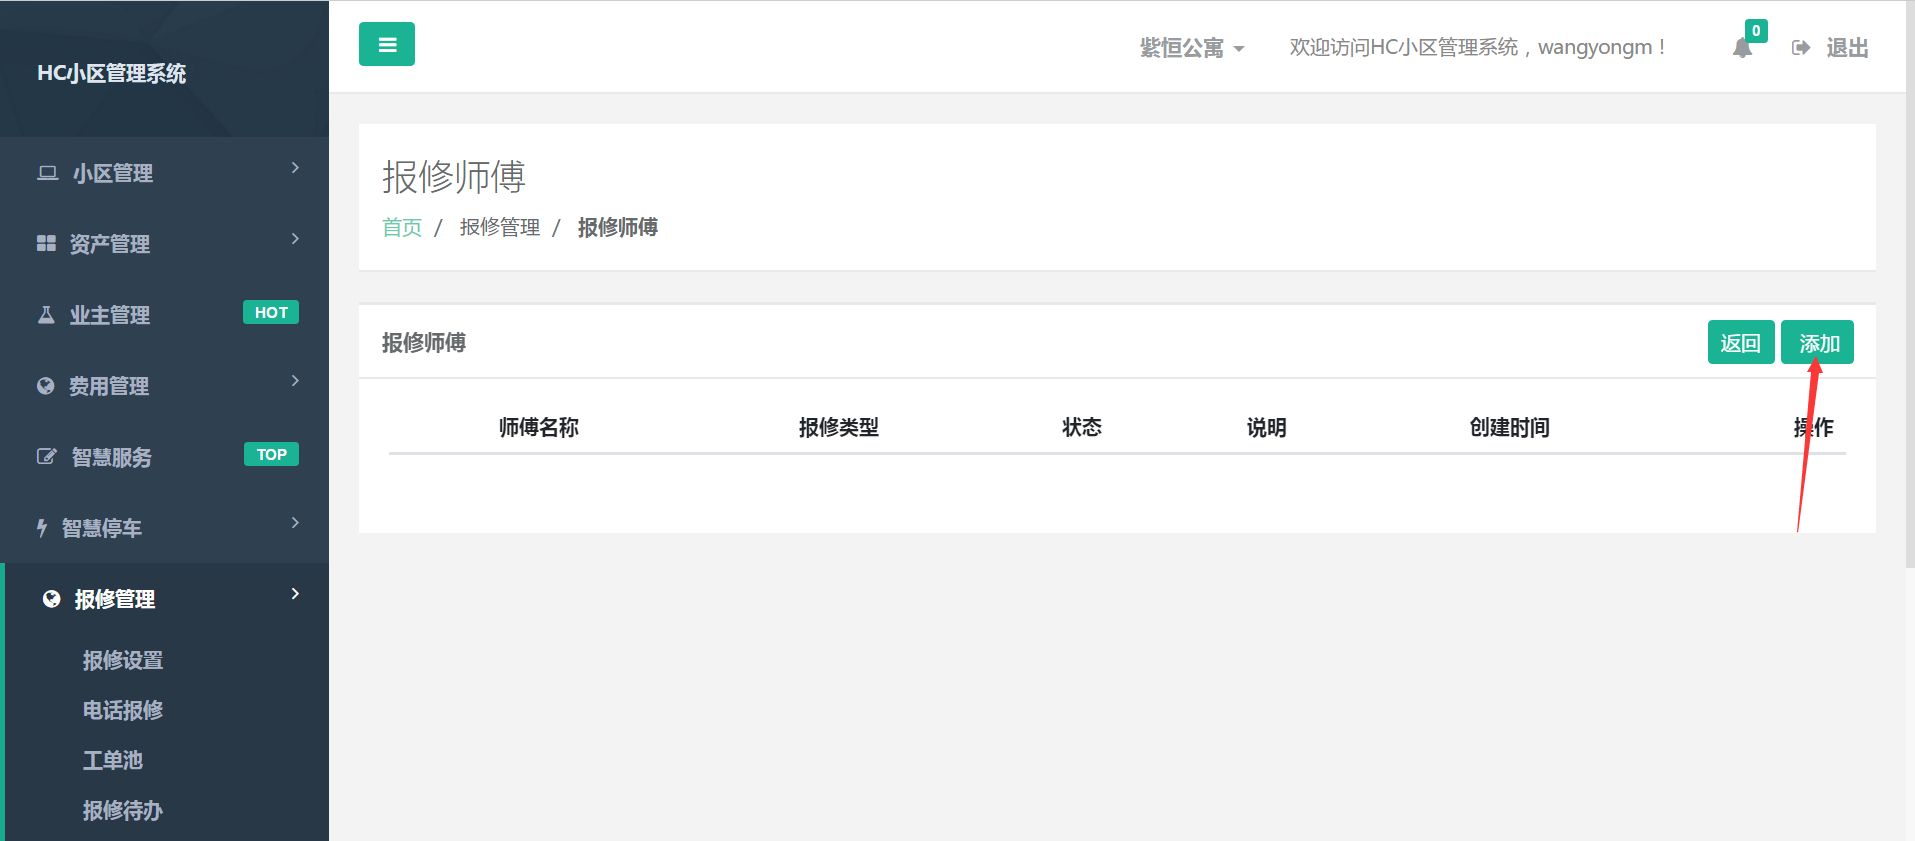Select 电话报修 in the sidebar
Image resolution: width=1915 pixels, height=841 pixels.
pyautogui.click(x=123, y=710)
